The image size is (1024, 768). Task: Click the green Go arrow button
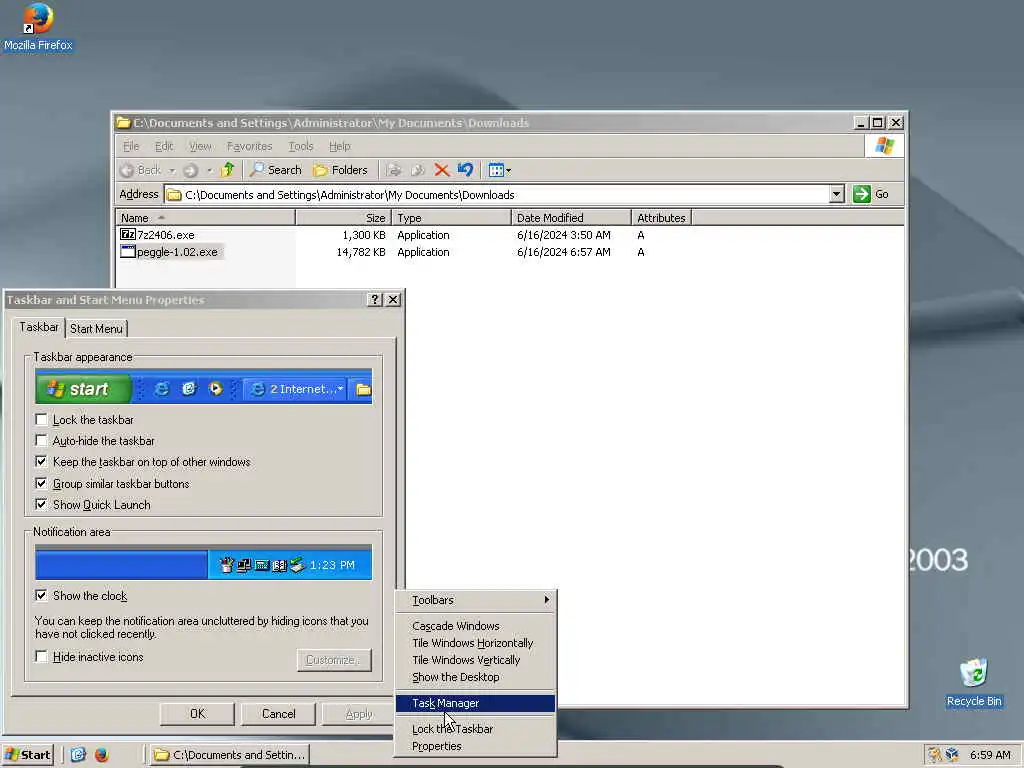[x=861, y=194]
